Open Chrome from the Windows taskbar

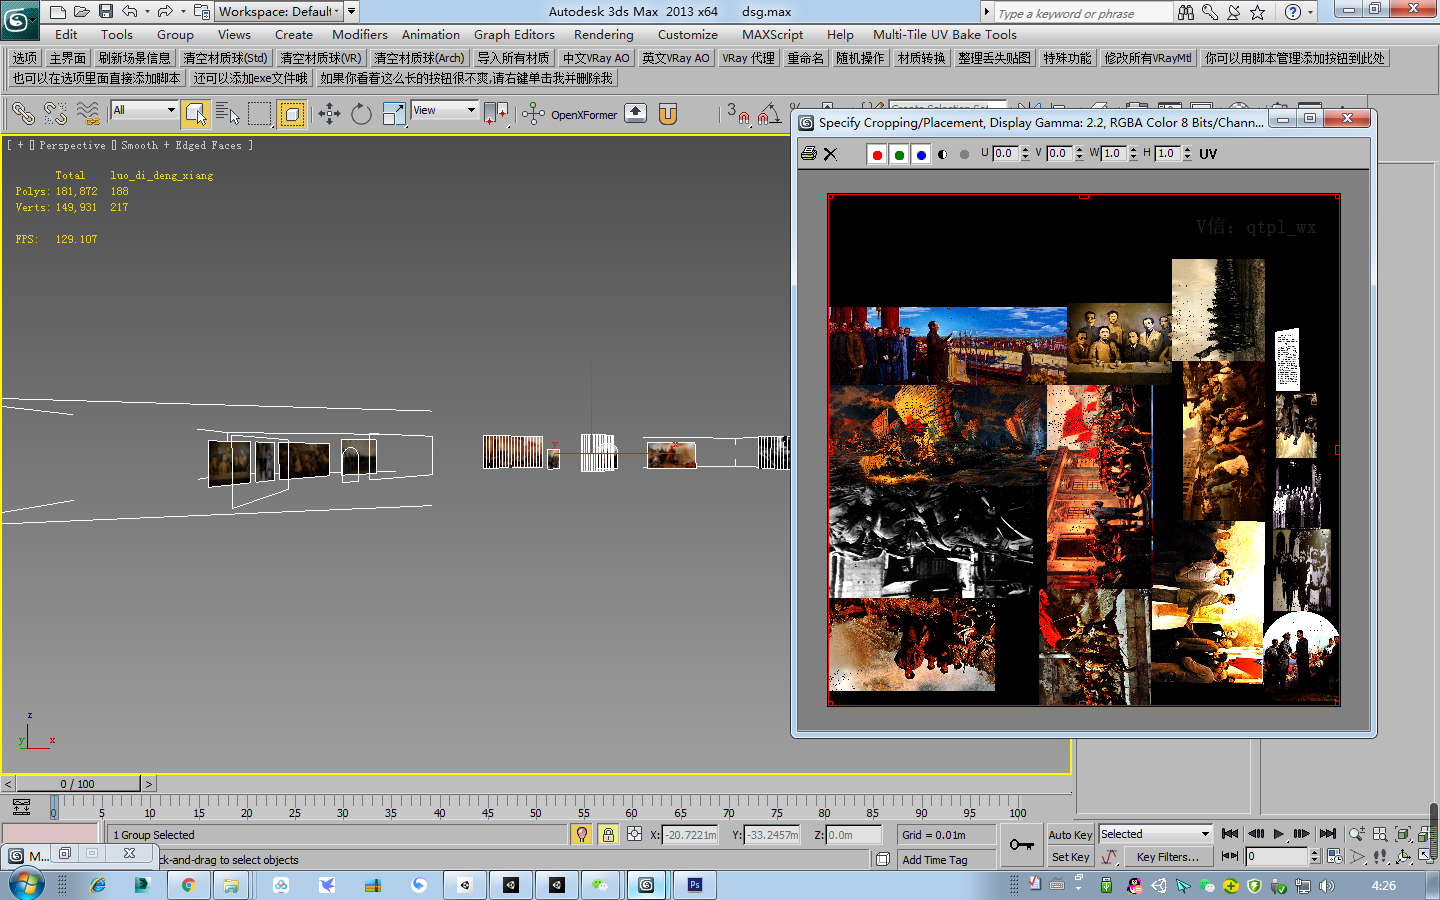(188, 885)
